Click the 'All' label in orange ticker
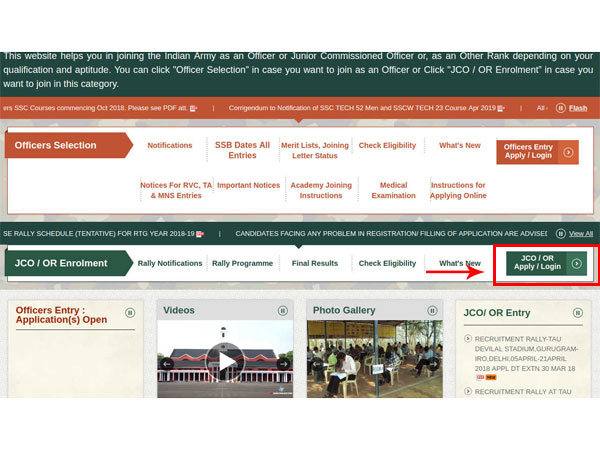 pyautogui.click(x=541, y=108)
